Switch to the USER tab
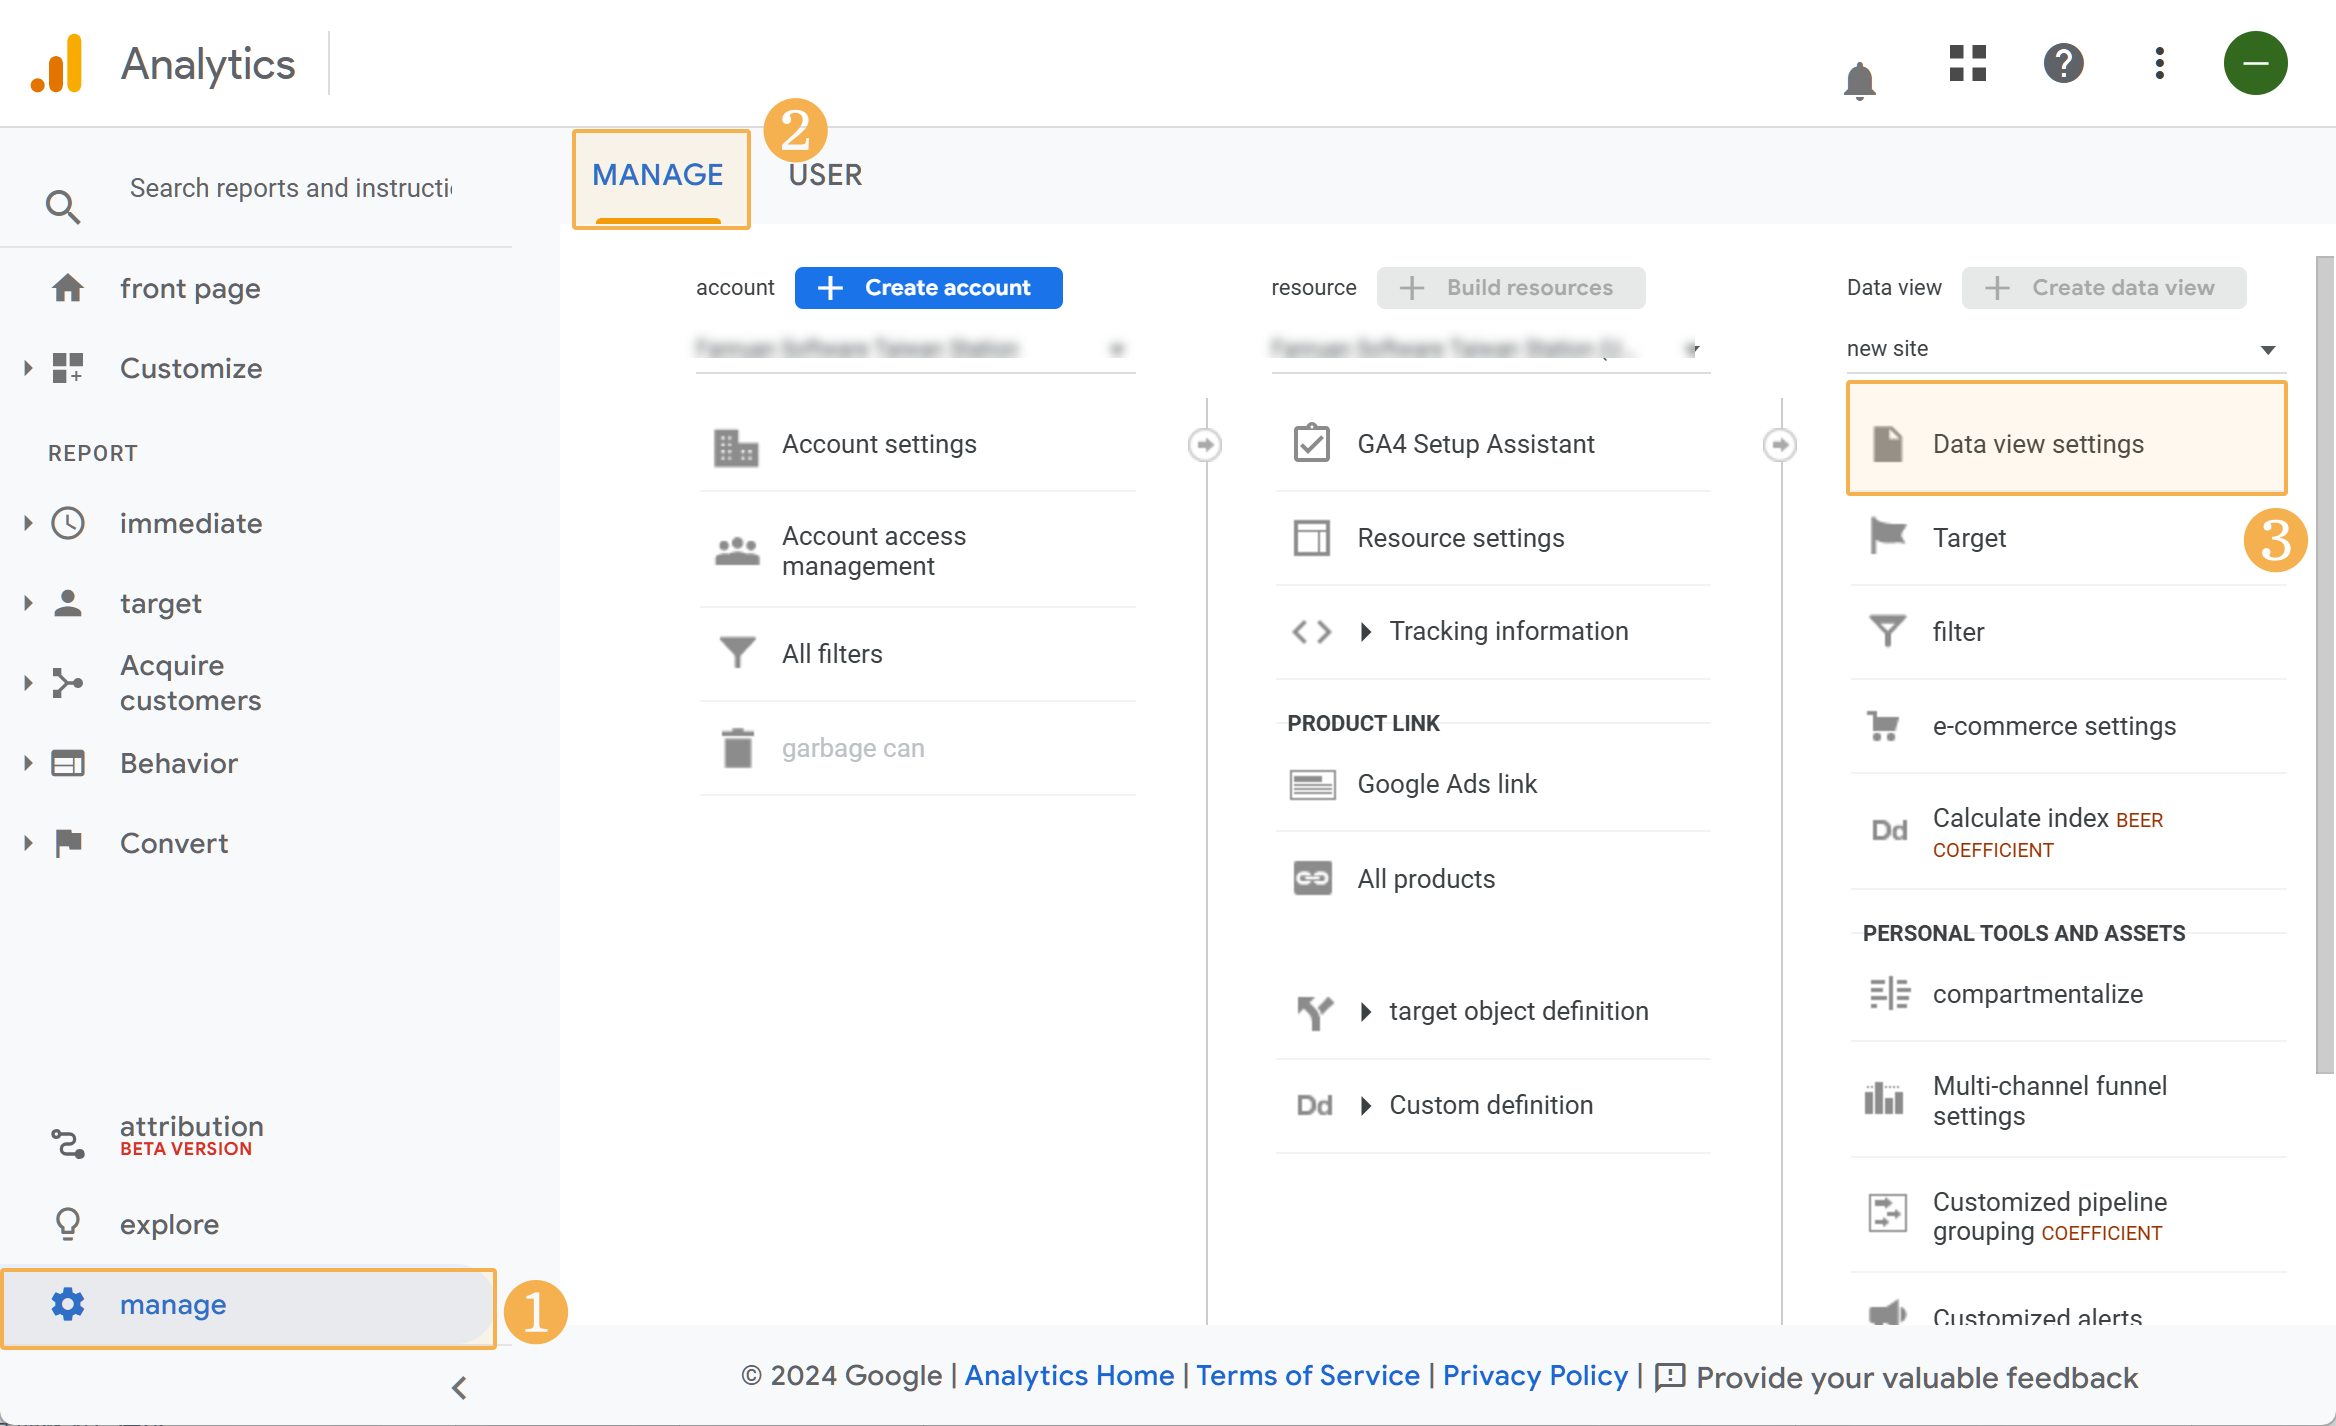The height and width of the screenshot is (1426, 2336). point(825,175)
